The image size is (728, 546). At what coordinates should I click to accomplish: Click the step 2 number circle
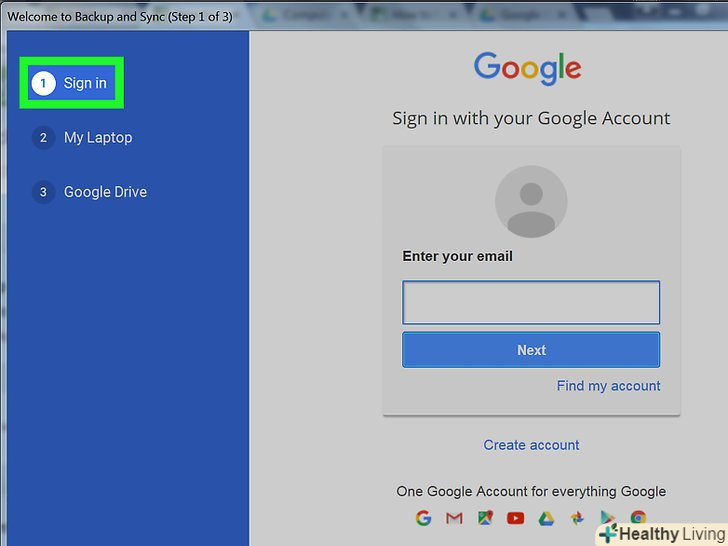43,138
